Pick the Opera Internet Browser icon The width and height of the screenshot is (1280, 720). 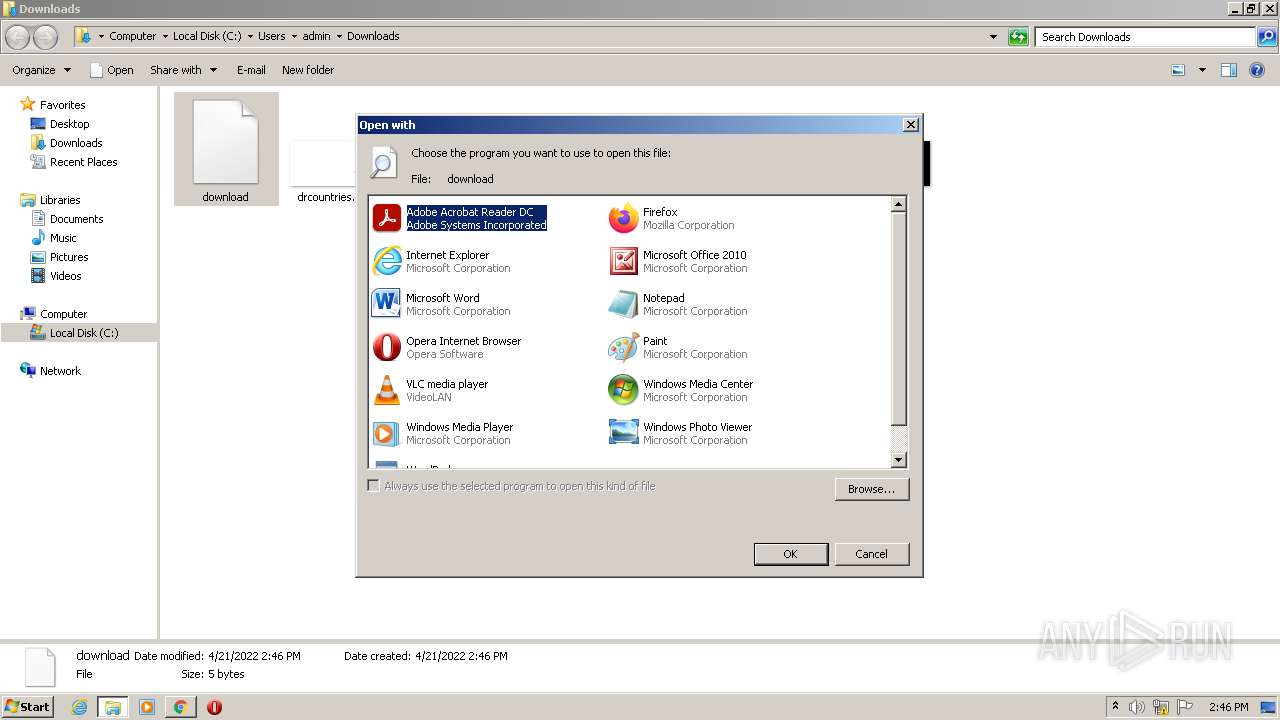(386, 347)
